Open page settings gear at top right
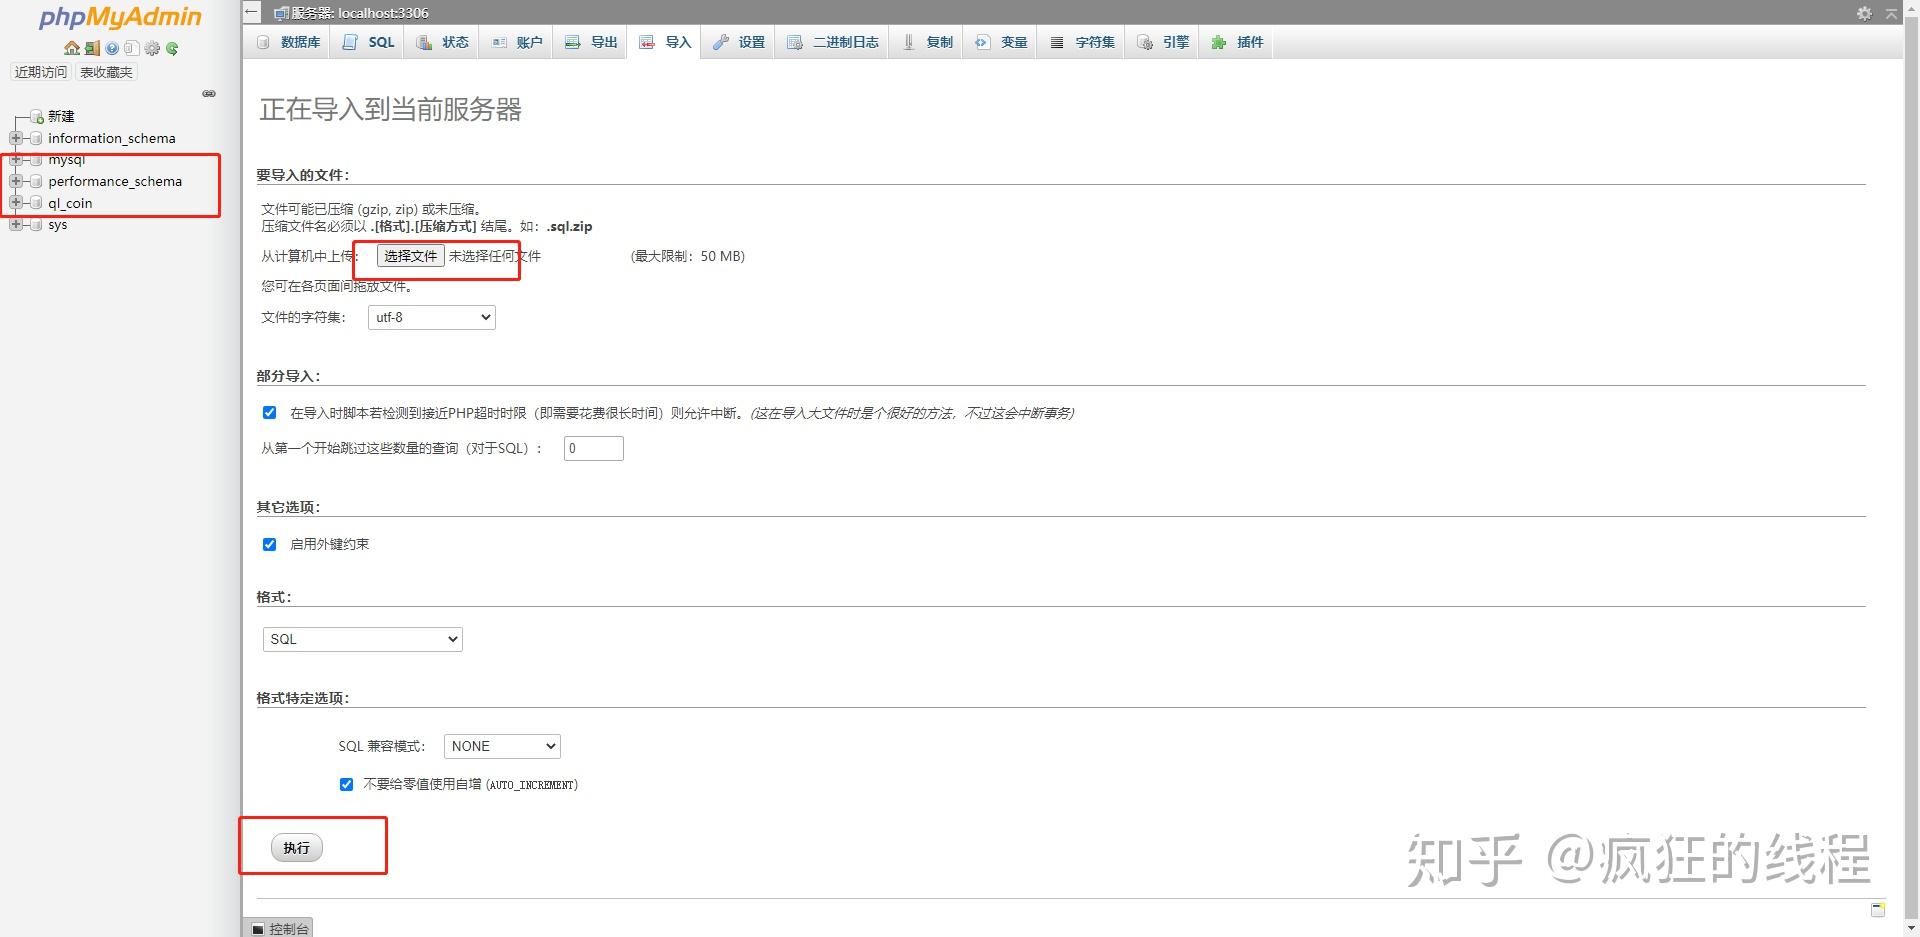 (1864, 13)
